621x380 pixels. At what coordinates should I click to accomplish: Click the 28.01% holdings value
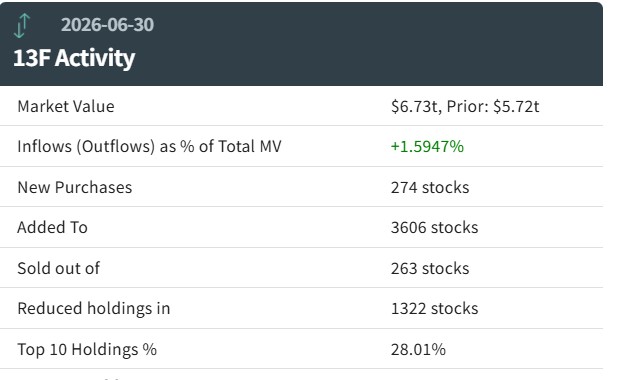[418, 349]
